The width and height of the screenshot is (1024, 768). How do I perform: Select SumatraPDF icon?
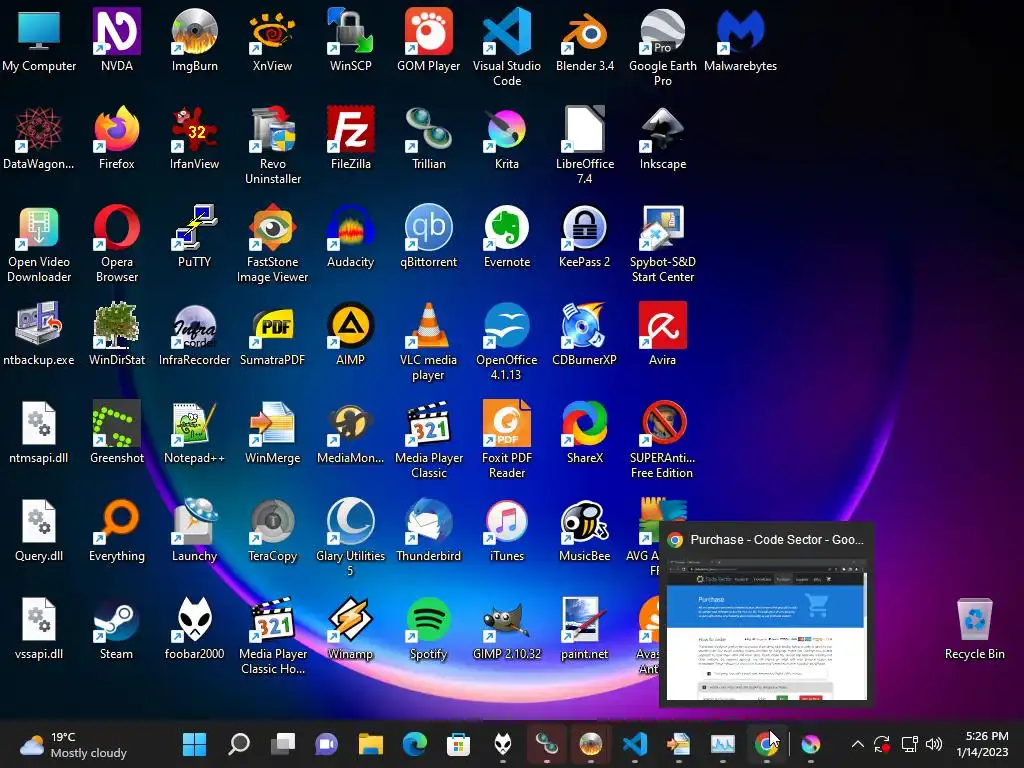coord(272,334)
